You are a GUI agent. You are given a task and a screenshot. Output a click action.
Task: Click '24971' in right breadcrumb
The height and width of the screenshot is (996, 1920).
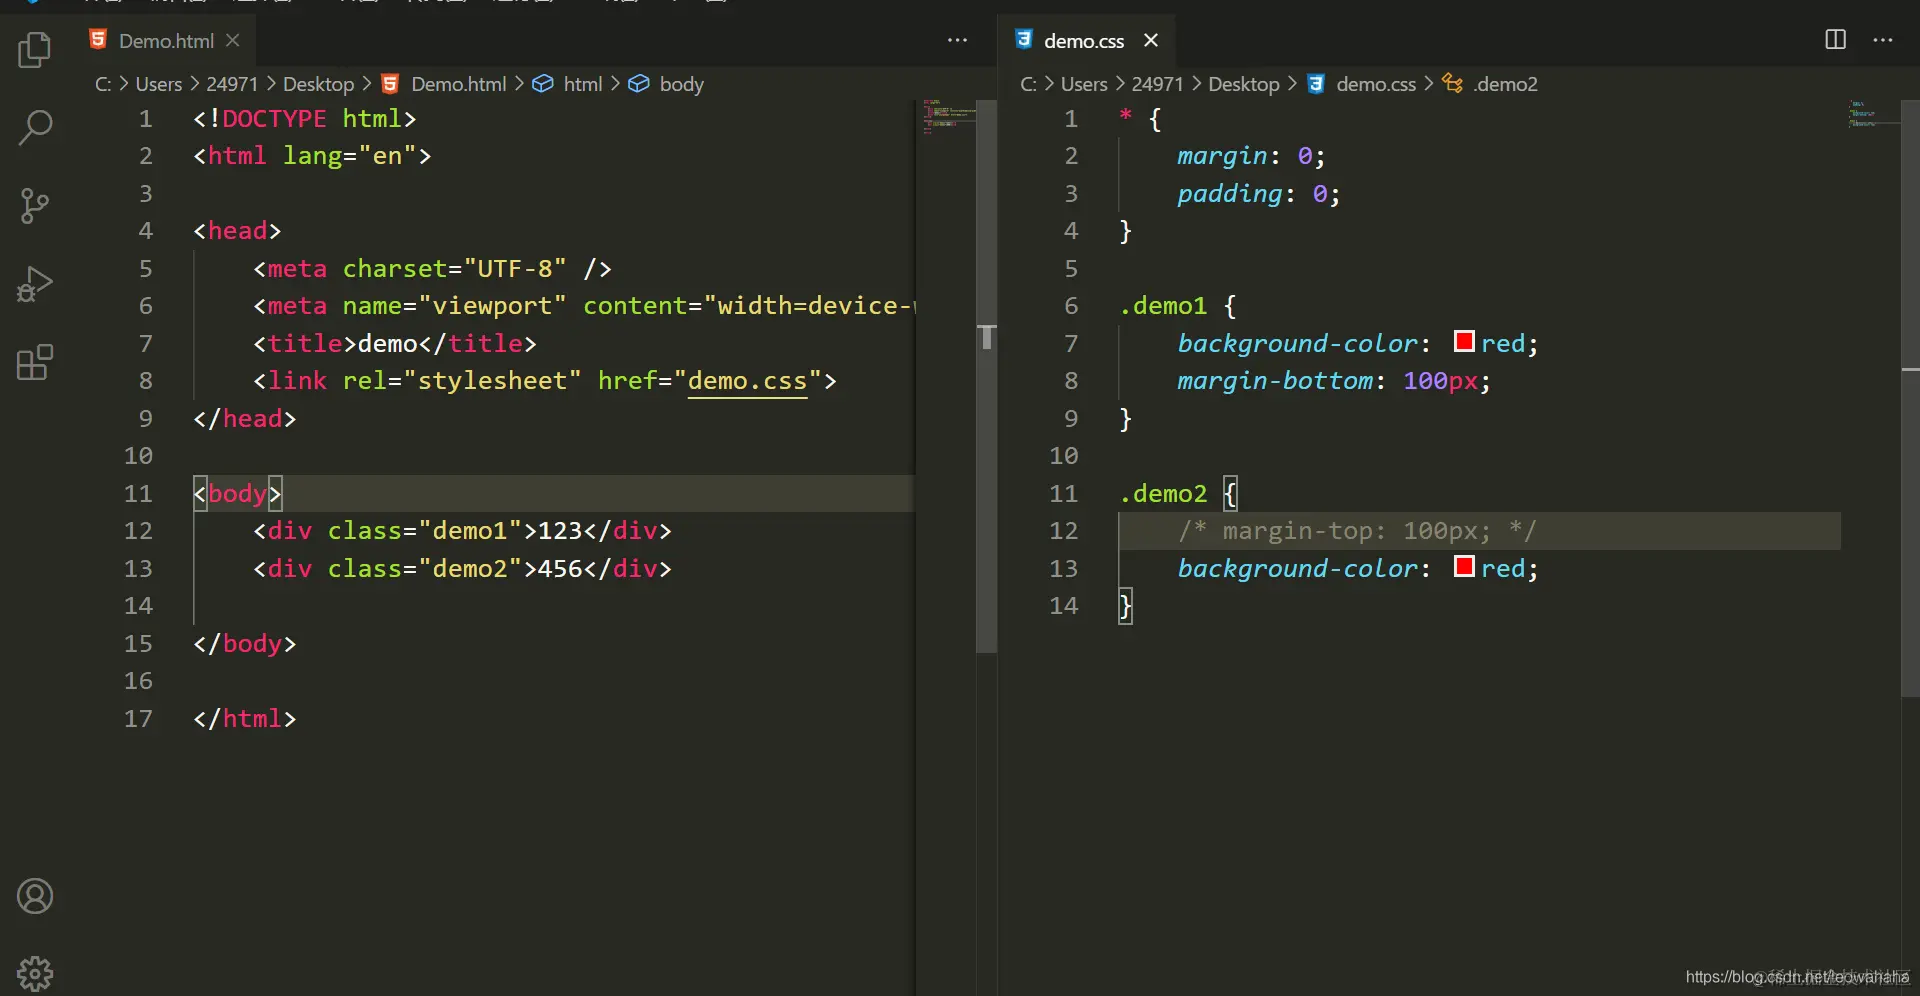1157,84
